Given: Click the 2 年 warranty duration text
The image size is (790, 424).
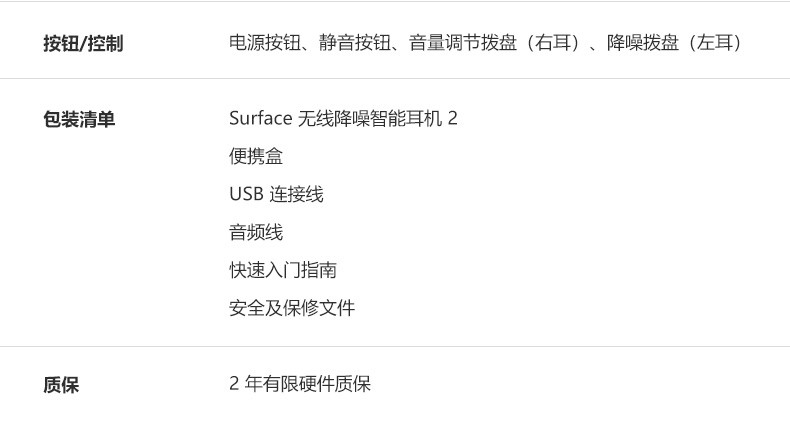Looking at the screenshot, I should [x=245, y=384].
